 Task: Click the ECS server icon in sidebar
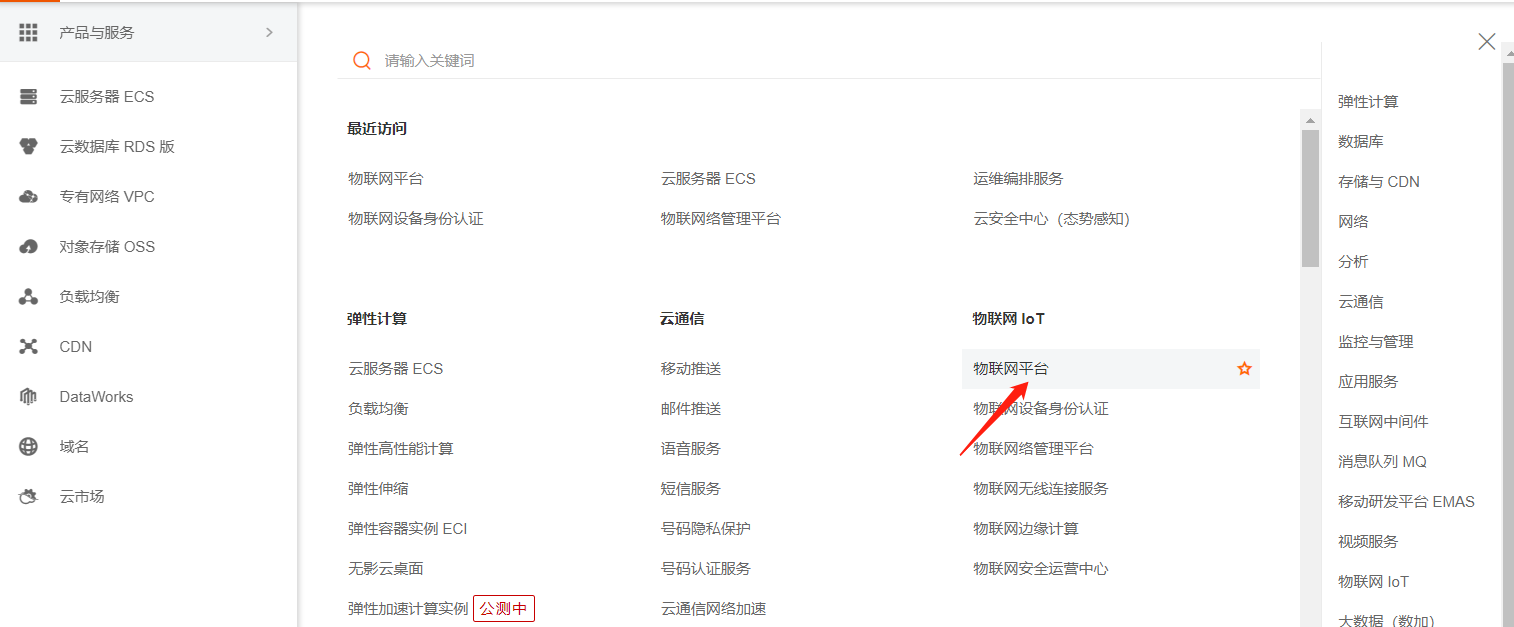(28, 97)
